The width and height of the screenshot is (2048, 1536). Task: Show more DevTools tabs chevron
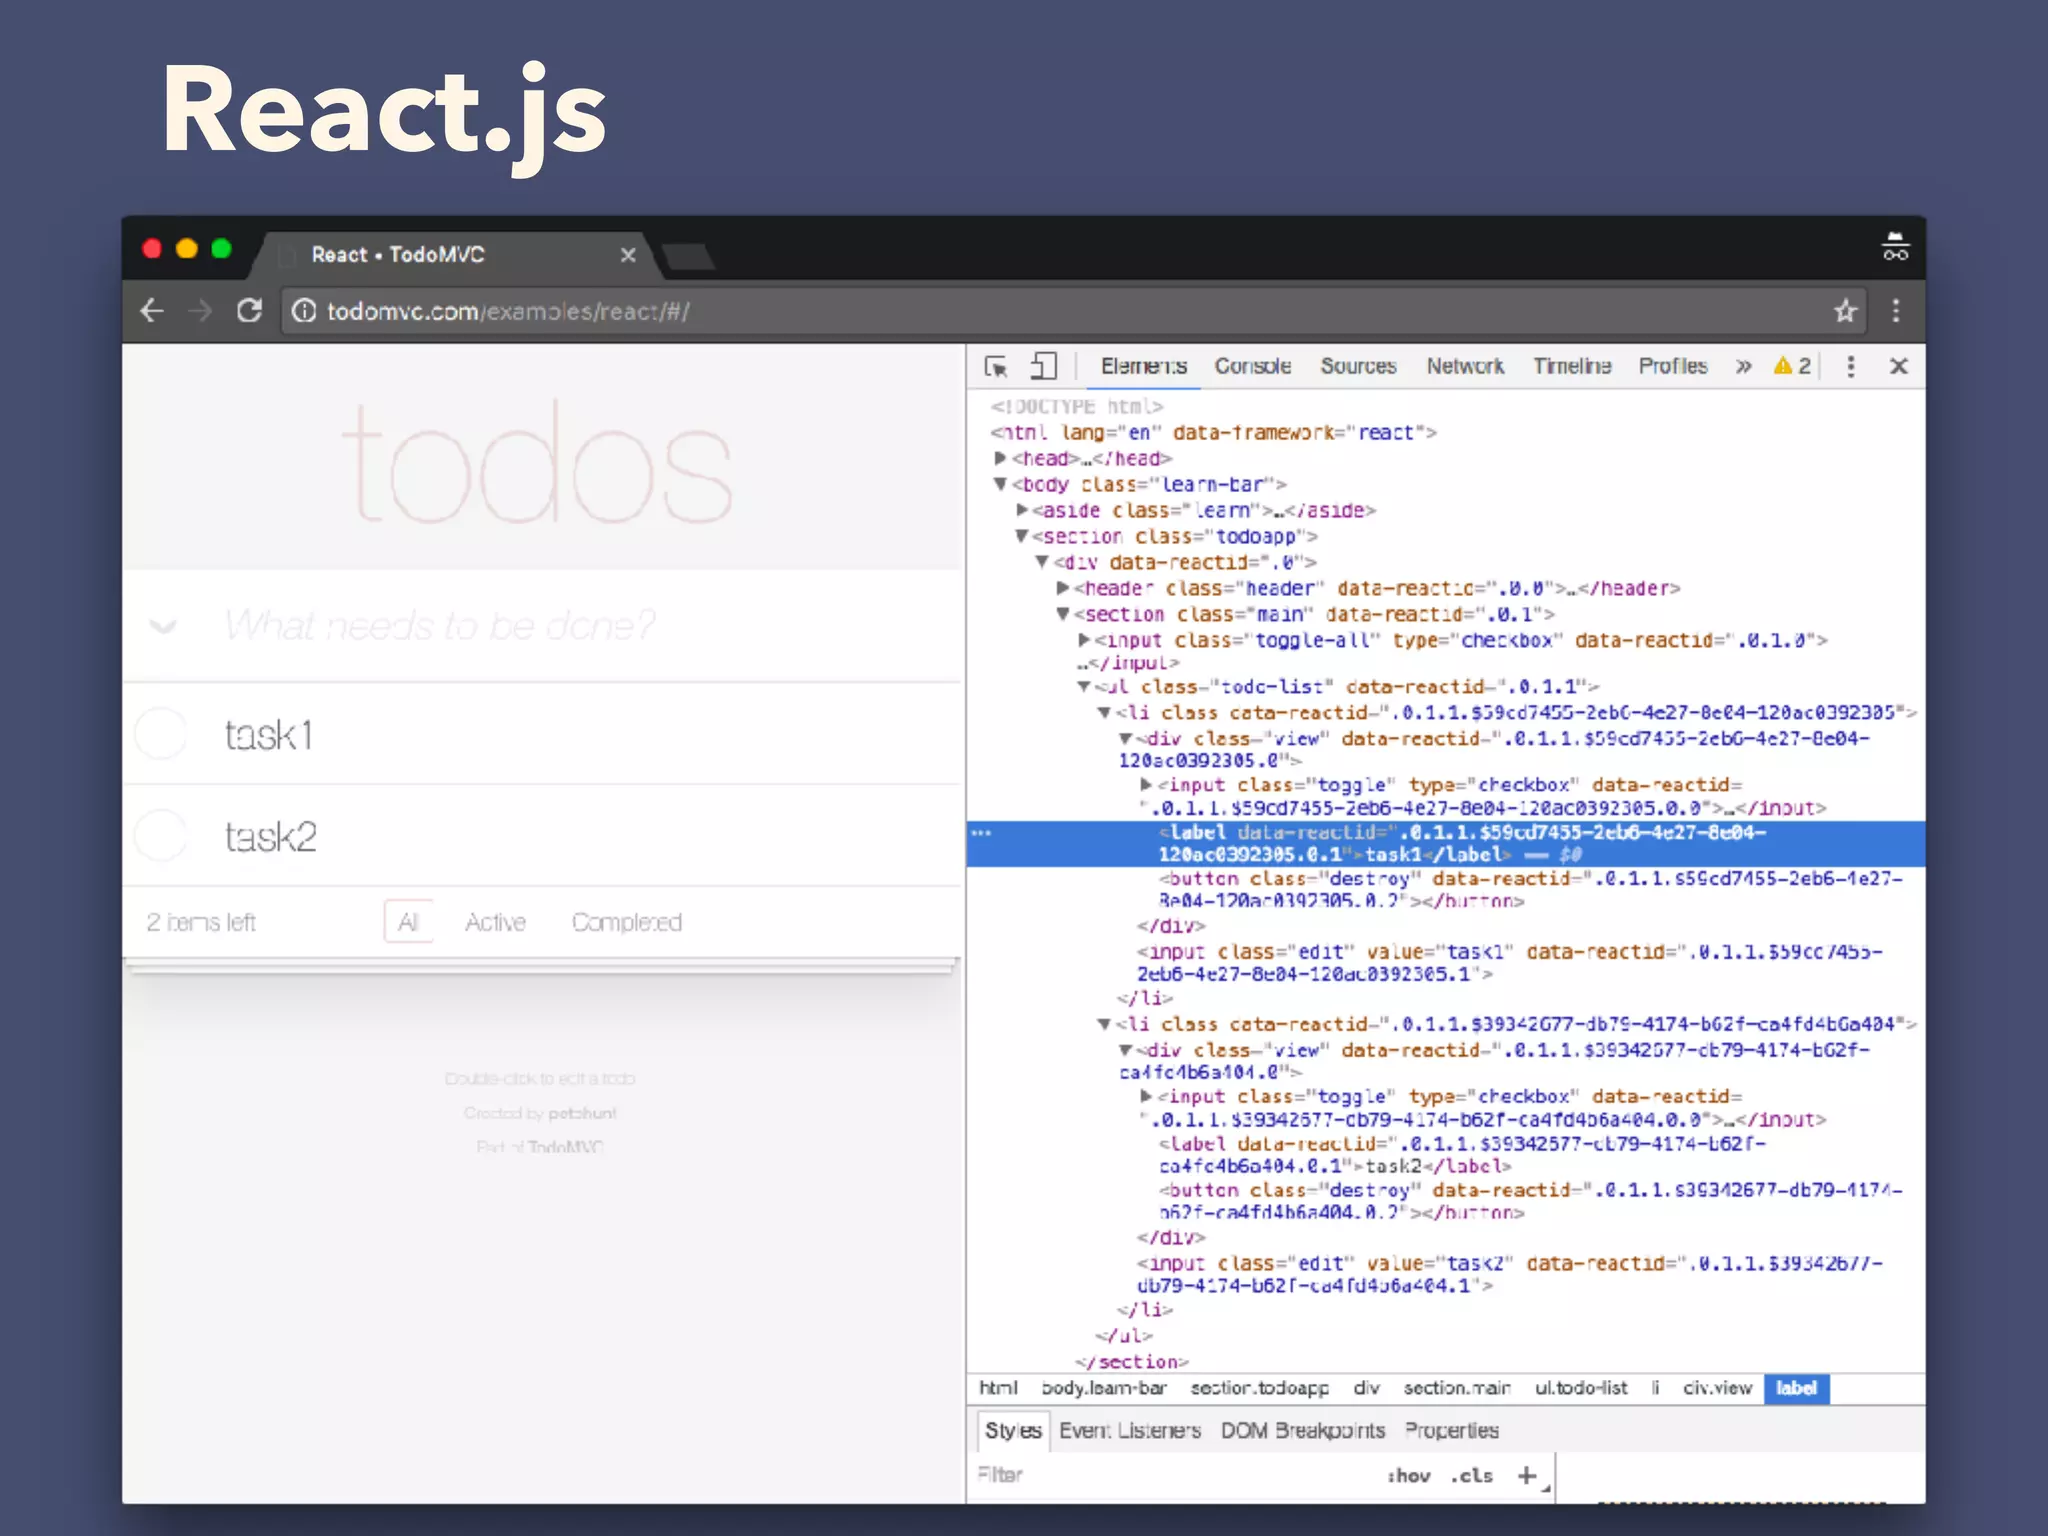[x=1744, y=366]
